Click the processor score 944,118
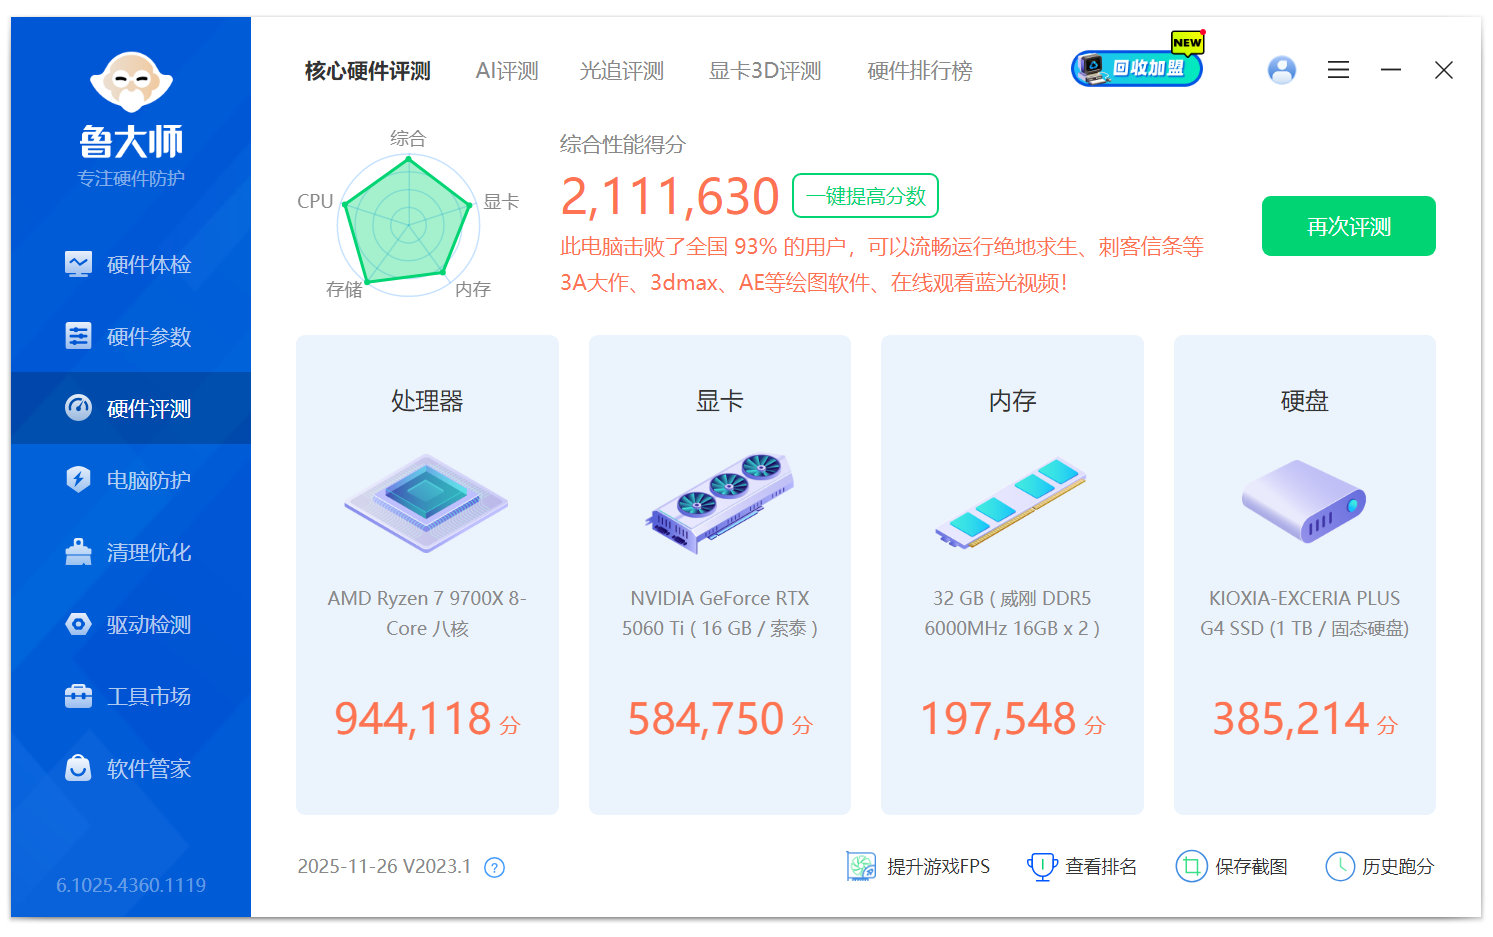This screenshot has width=1493, height=937. (x=413, y=718)
